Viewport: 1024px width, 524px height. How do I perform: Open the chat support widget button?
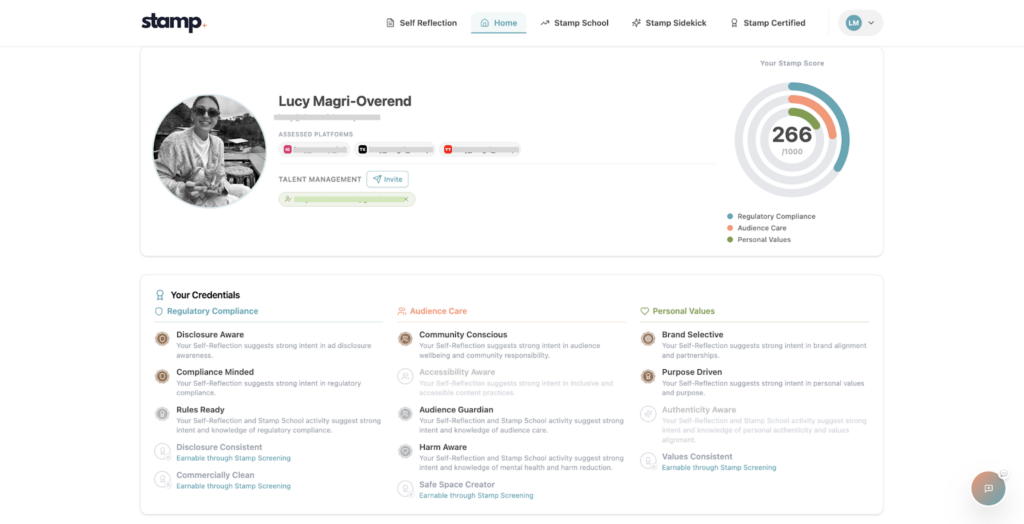[988, 488]
